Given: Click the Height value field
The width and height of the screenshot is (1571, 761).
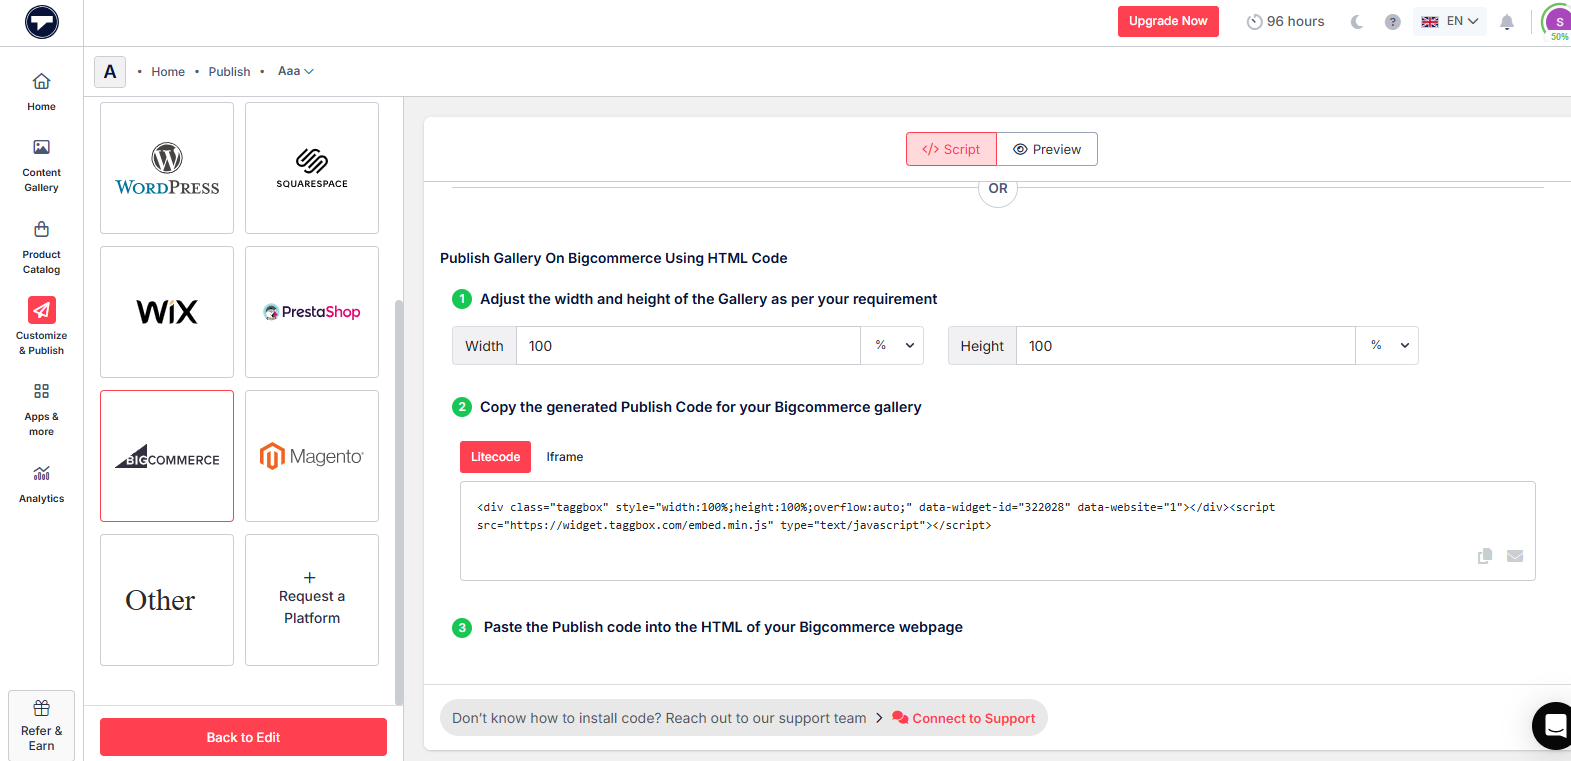Looking at the screenshot, I should (x=1186, y=345).
